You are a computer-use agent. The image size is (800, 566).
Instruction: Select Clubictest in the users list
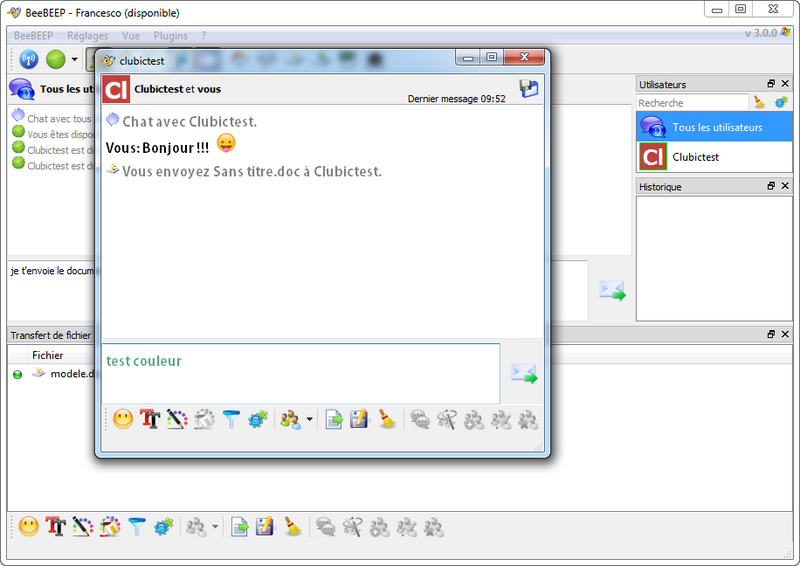pos(714,157)
